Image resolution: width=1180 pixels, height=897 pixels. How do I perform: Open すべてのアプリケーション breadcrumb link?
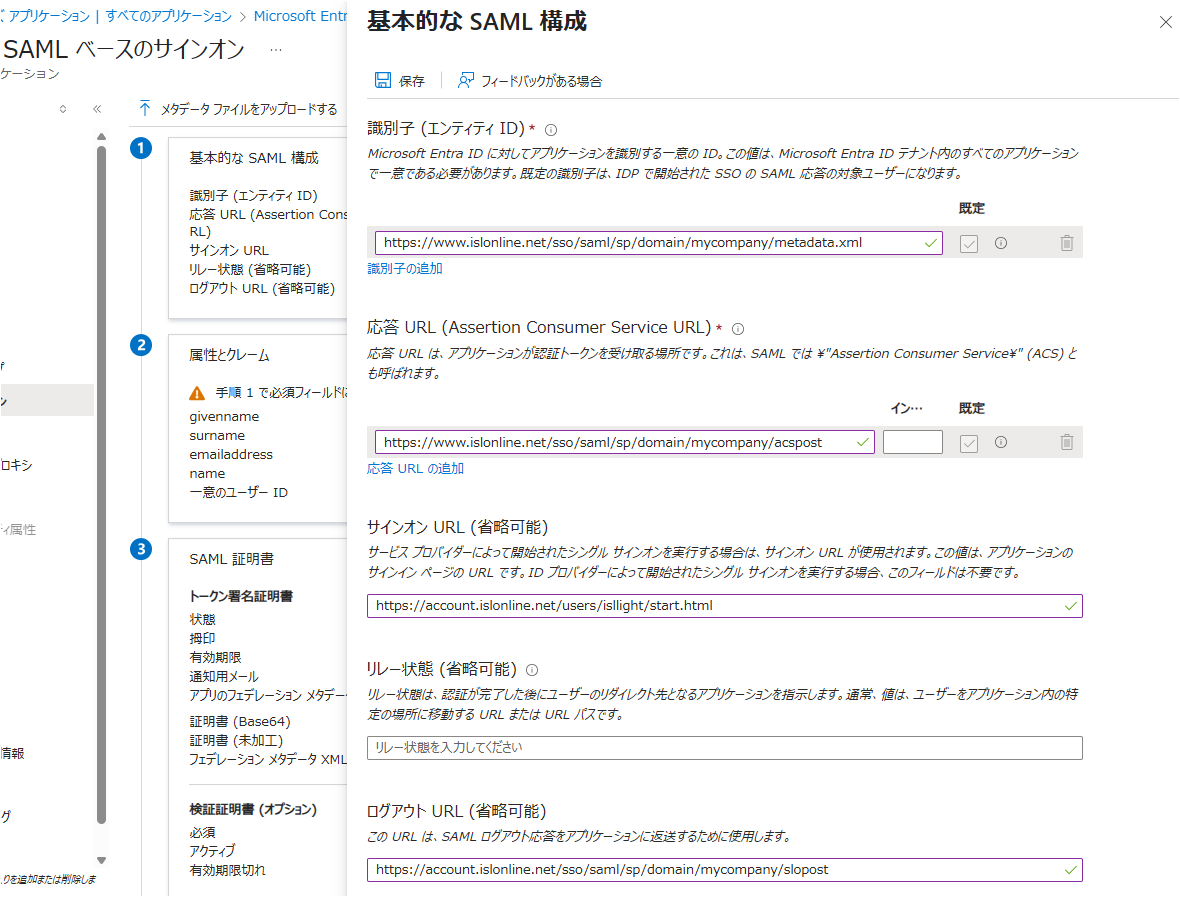click(x=169, y=16)
